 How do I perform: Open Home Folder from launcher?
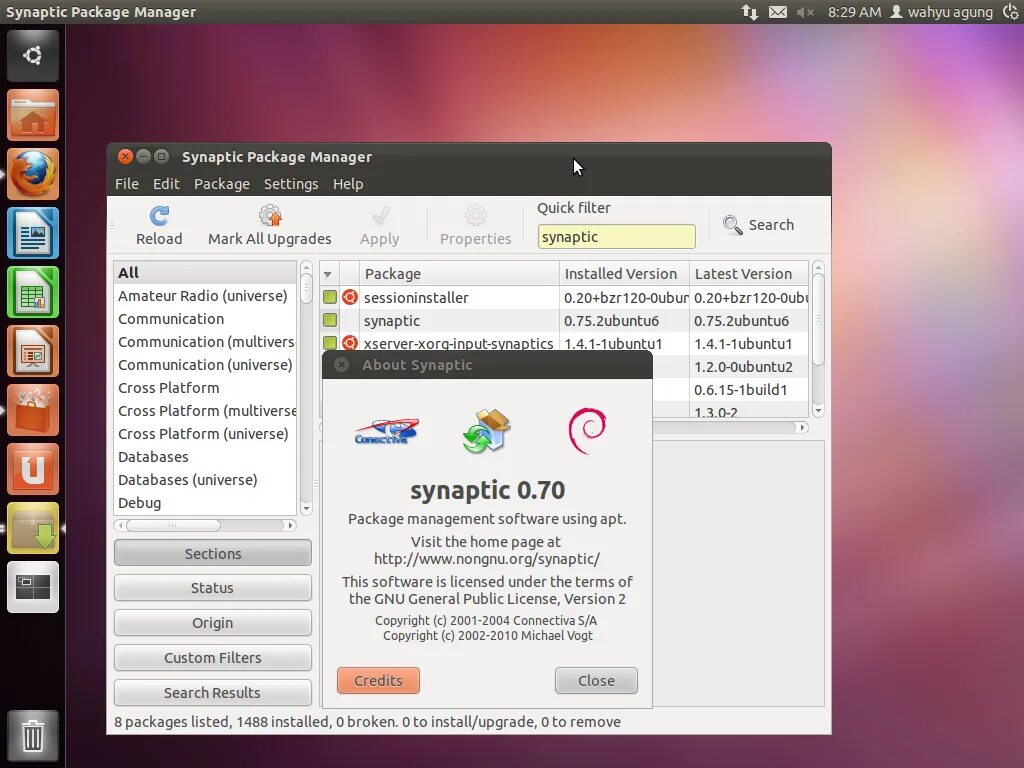33,116
